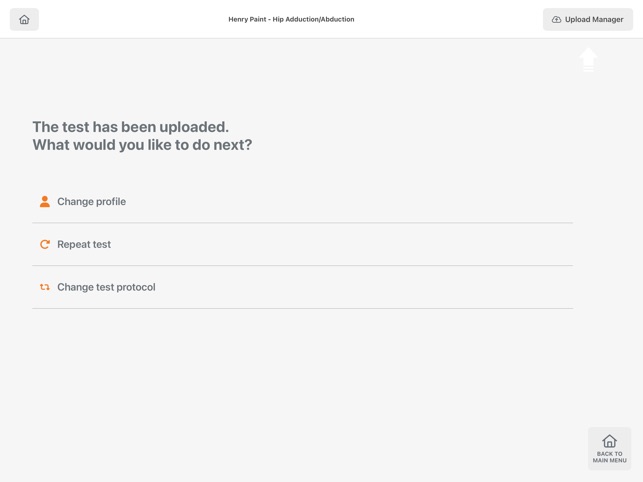Click the orange person icon for Change profile

45,201
